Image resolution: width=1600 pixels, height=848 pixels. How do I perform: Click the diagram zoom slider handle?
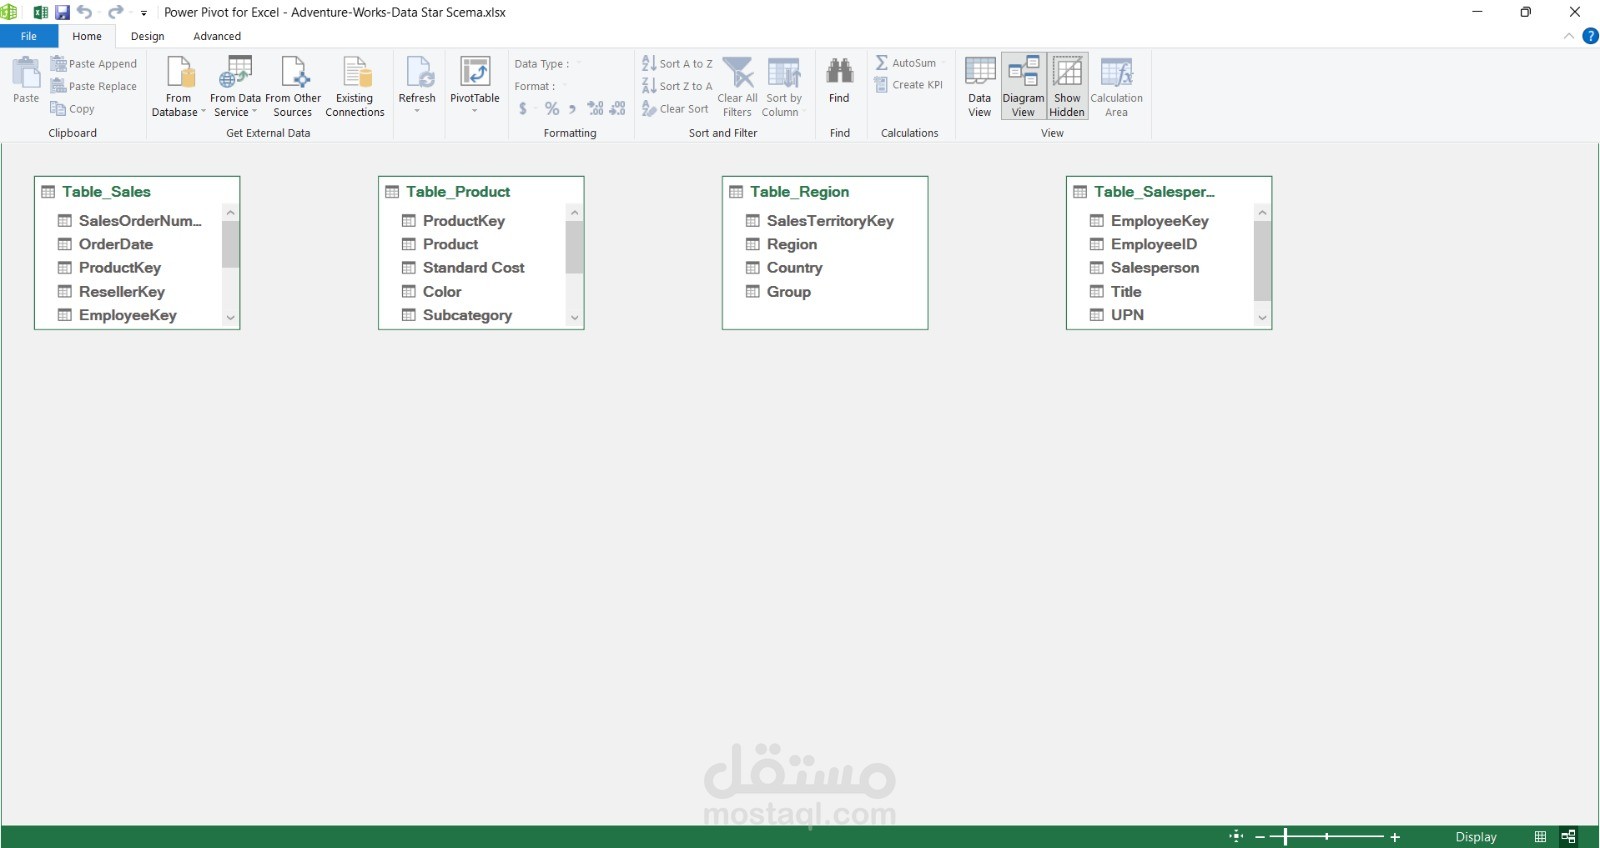click(x=1285, y=836)
